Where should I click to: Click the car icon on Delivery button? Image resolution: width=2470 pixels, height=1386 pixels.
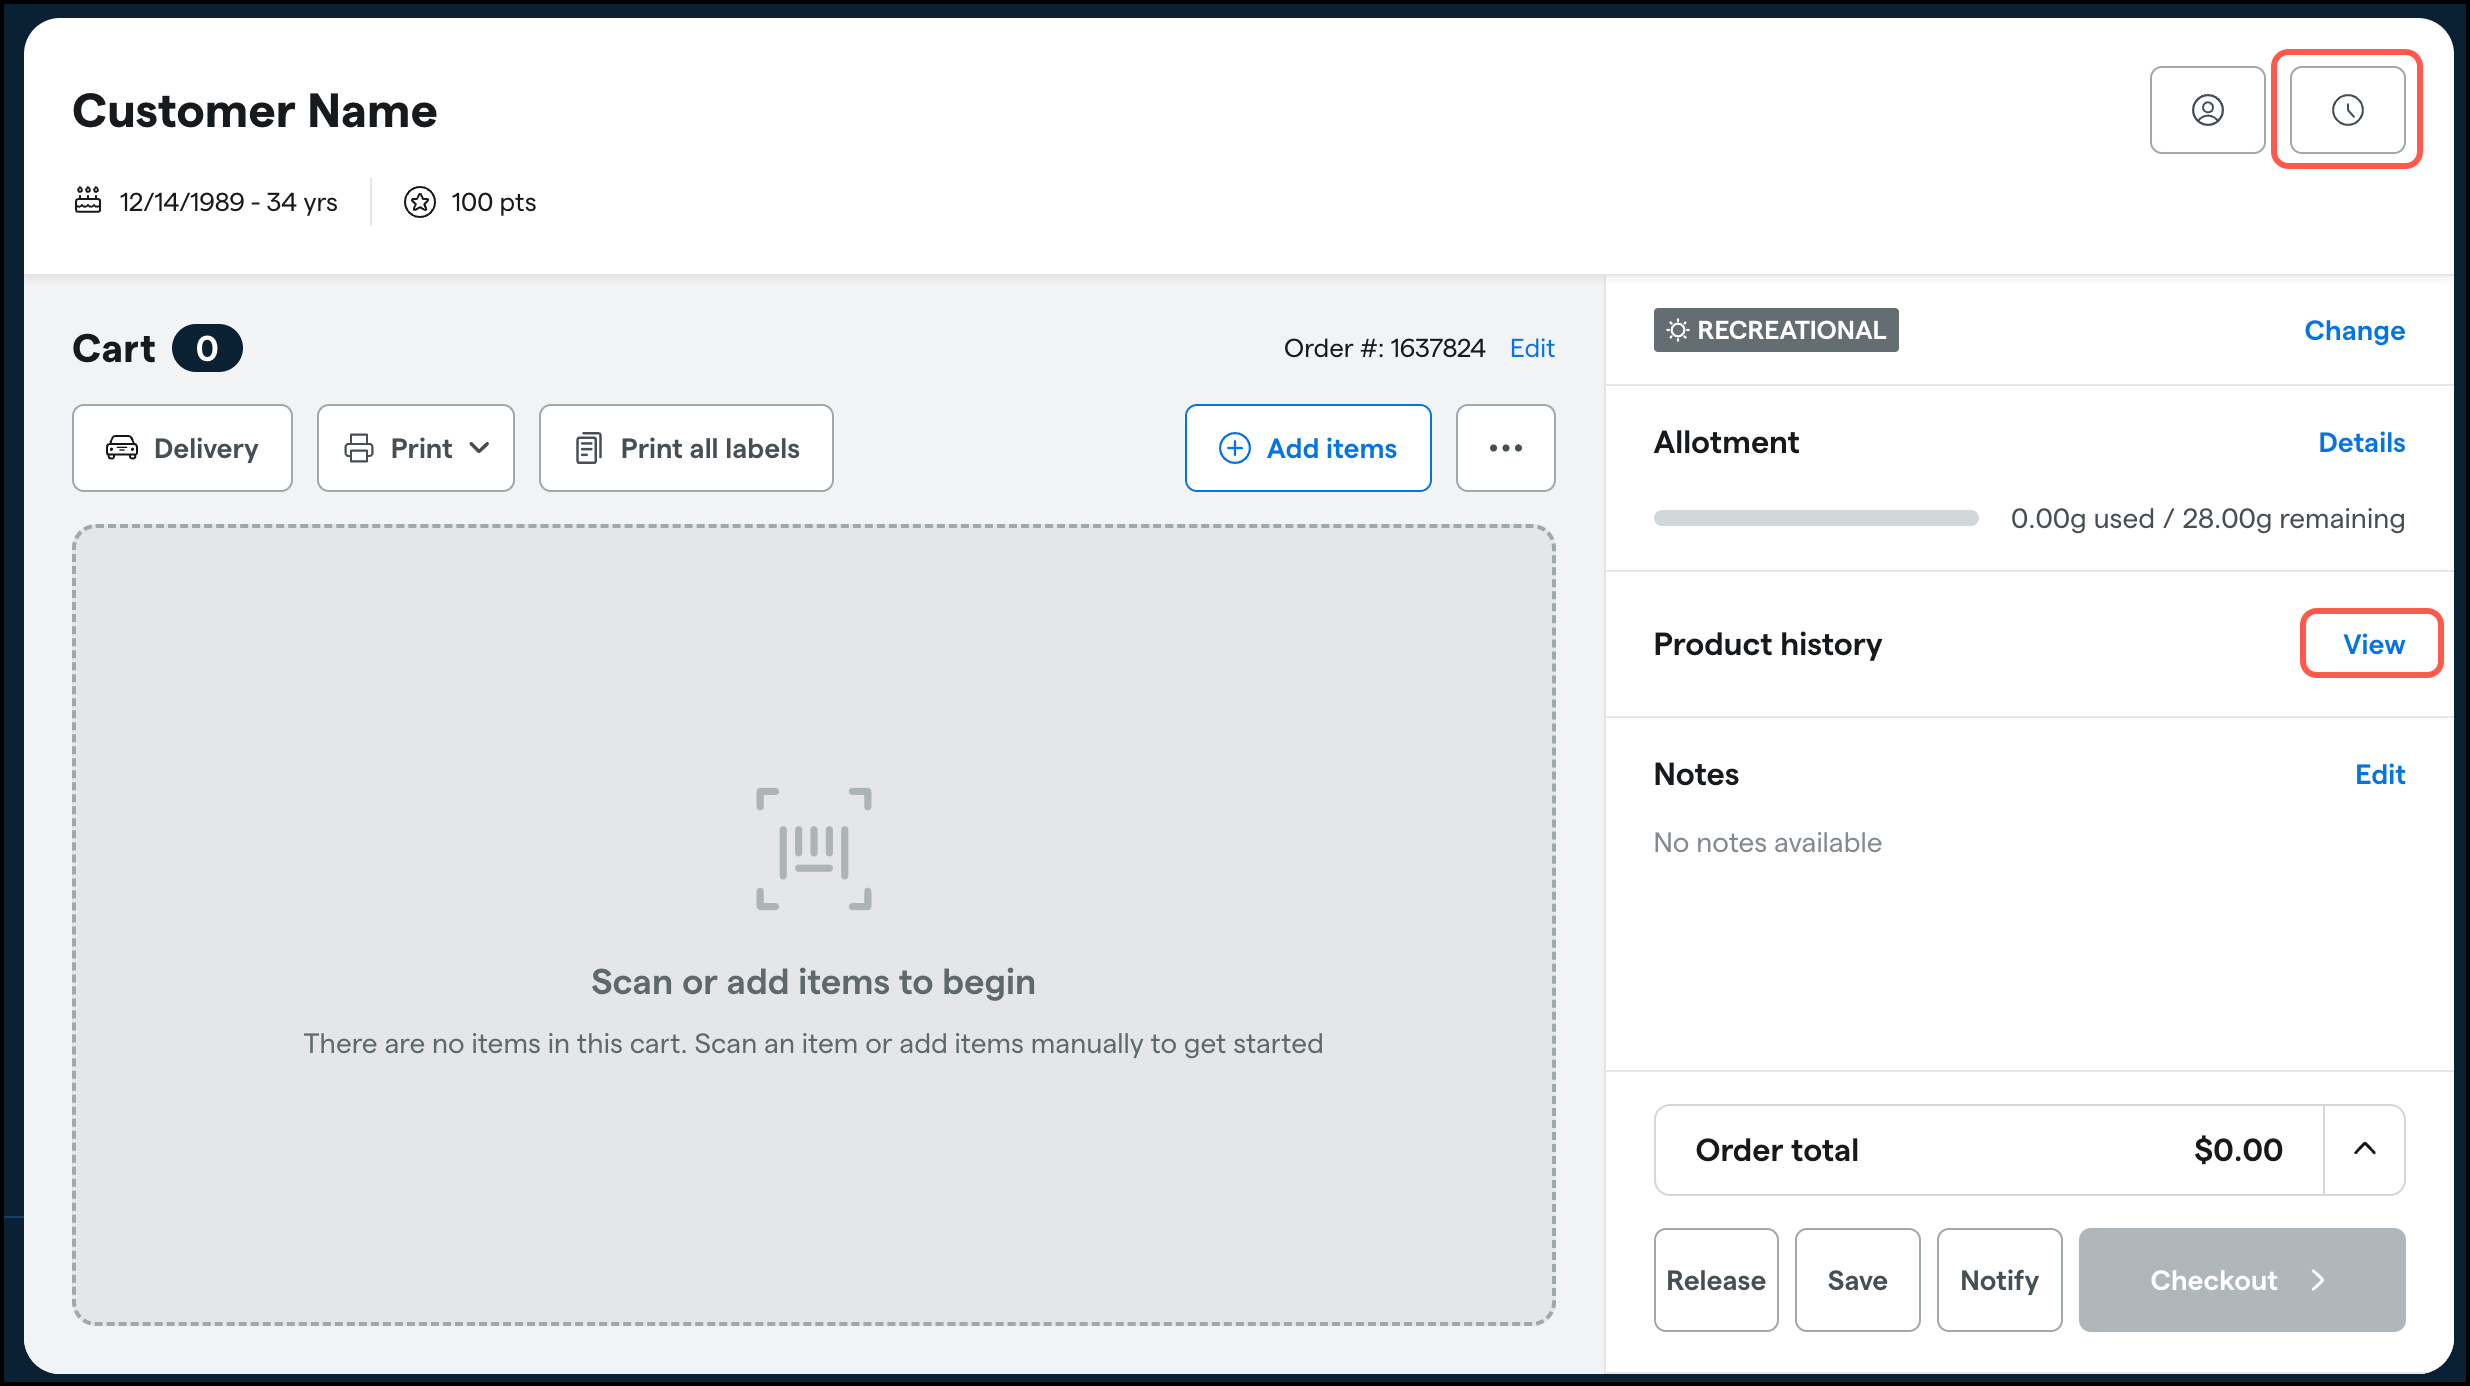121,448
